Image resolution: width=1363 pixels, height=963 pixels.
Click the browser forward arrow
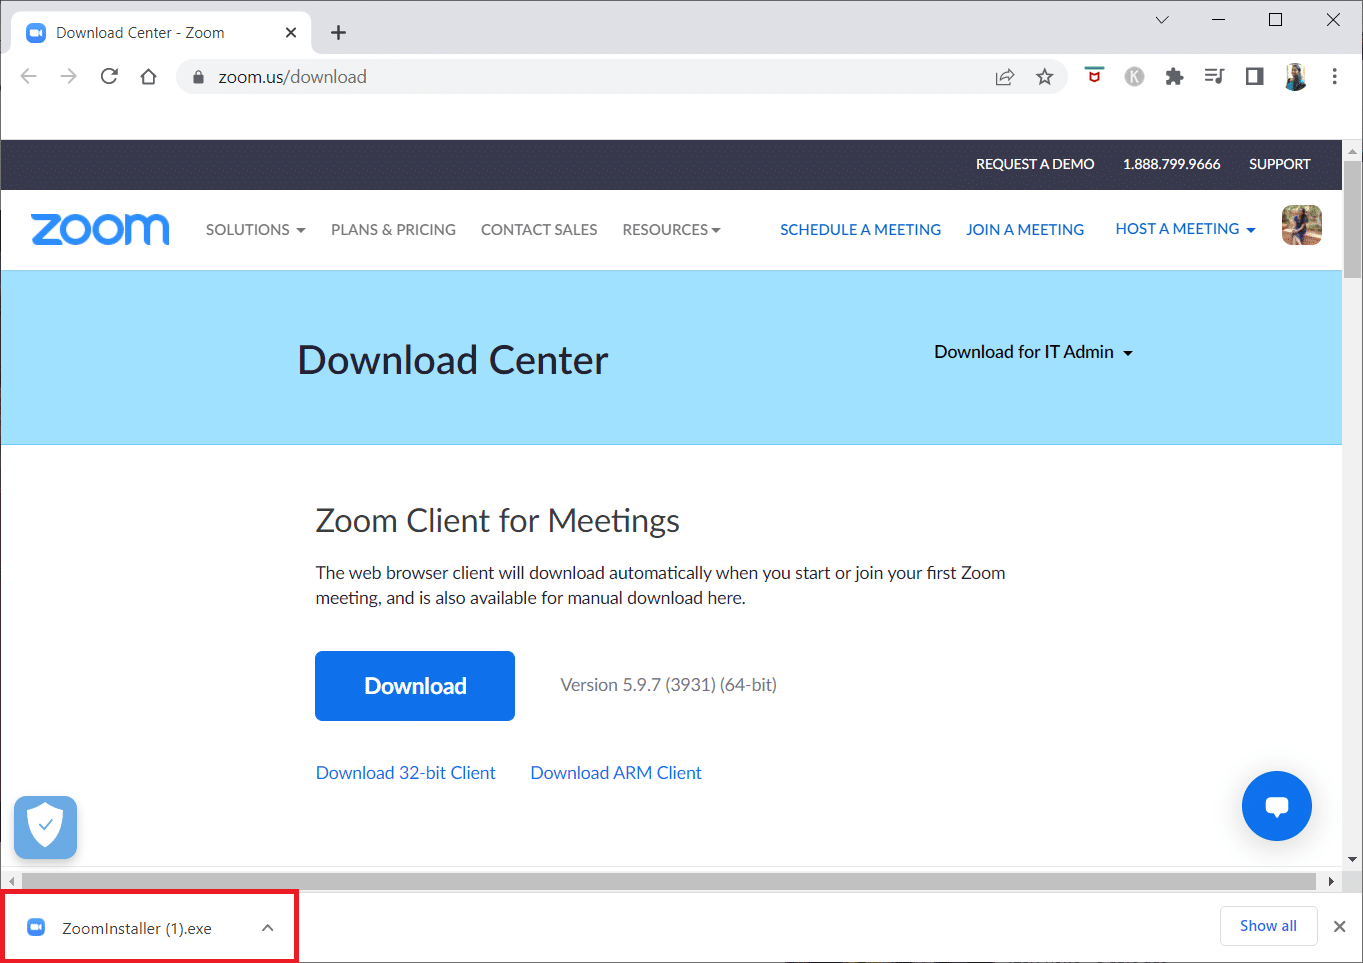[68, 77]
